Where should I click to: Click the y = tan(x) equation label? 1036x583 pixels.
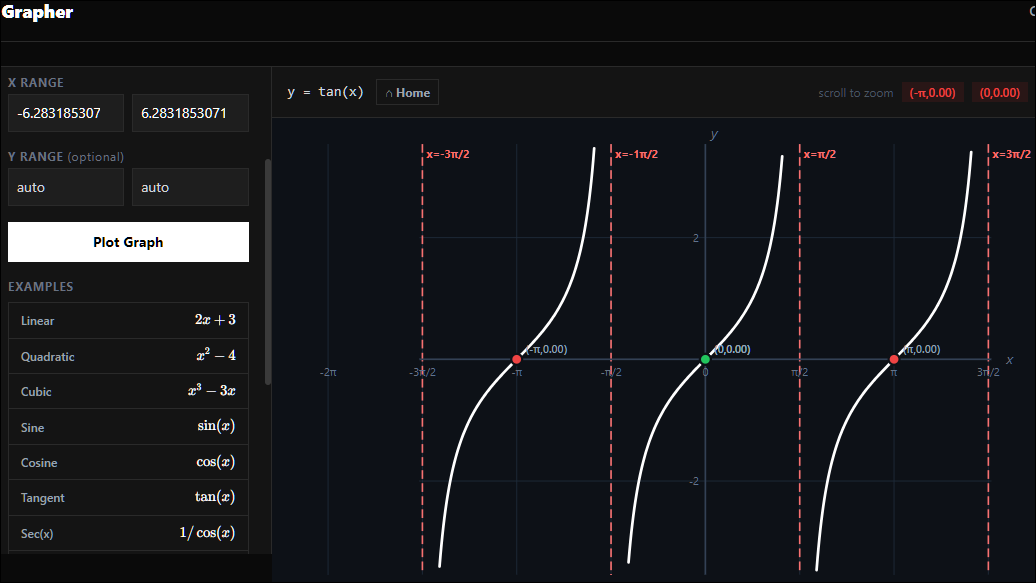point(325,92)
